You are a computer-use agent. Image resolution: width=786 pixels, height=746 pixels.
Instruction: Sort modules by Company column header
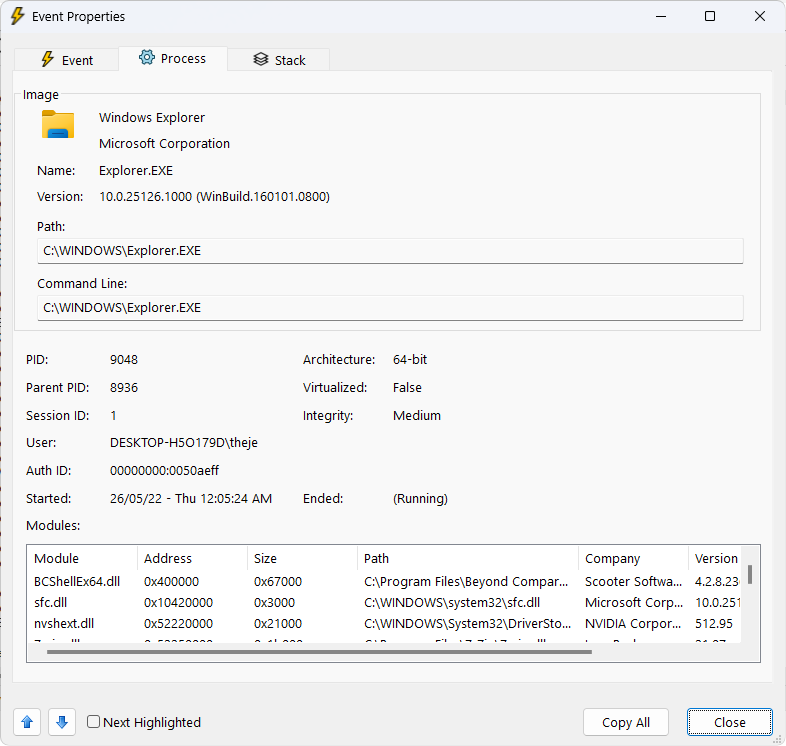634,558
